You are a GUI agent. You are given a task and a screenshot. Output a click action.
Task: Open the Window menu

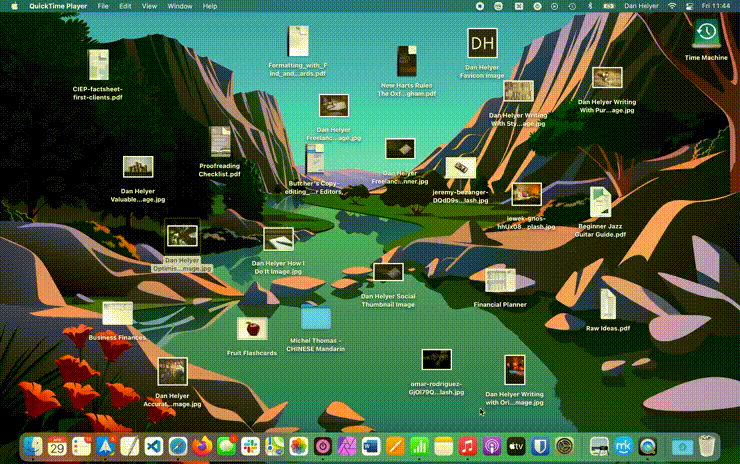pyautogui.click(x=180, y=6)
